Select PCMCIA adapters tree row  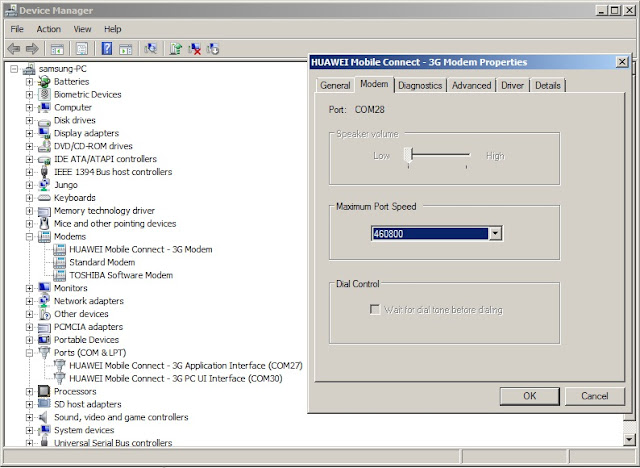coord(88,327)
